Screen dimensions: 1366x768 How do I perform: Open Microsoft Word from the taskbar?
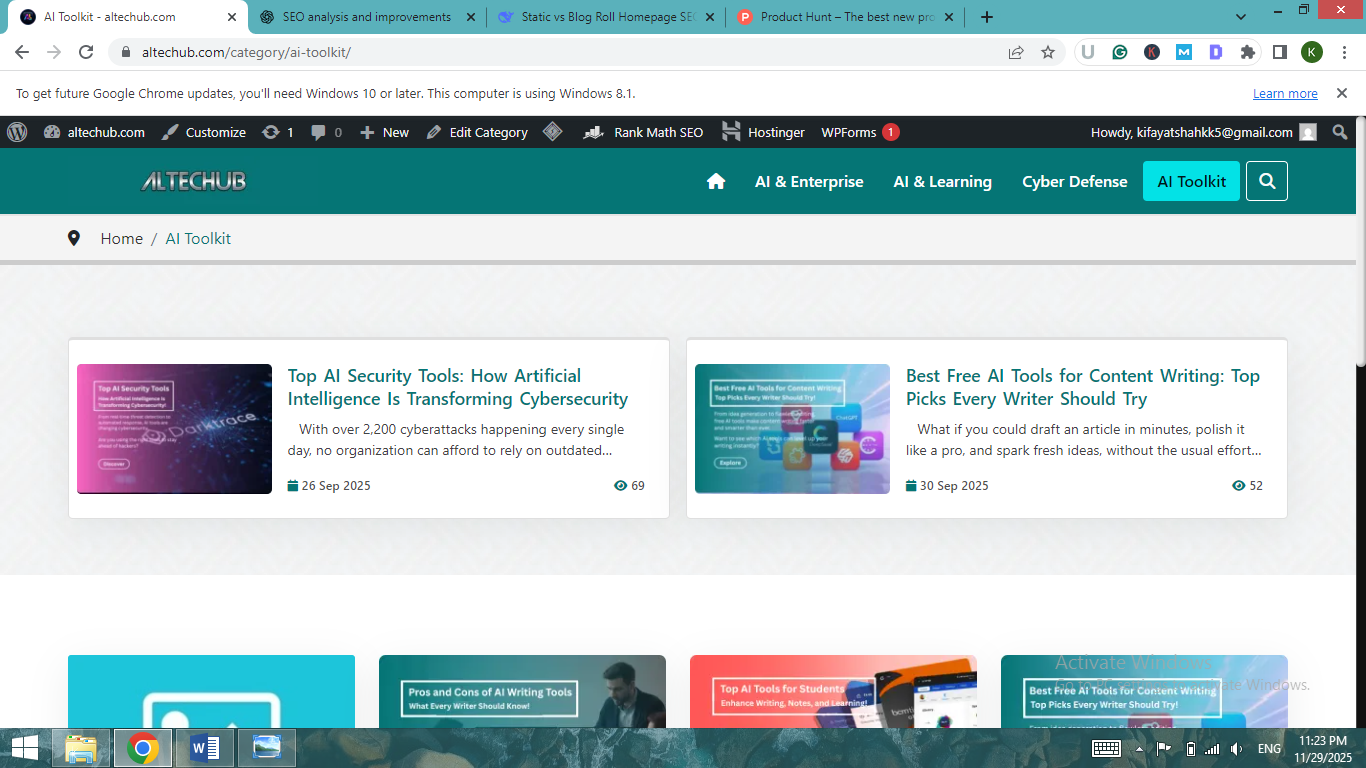[x=205, y=748]
